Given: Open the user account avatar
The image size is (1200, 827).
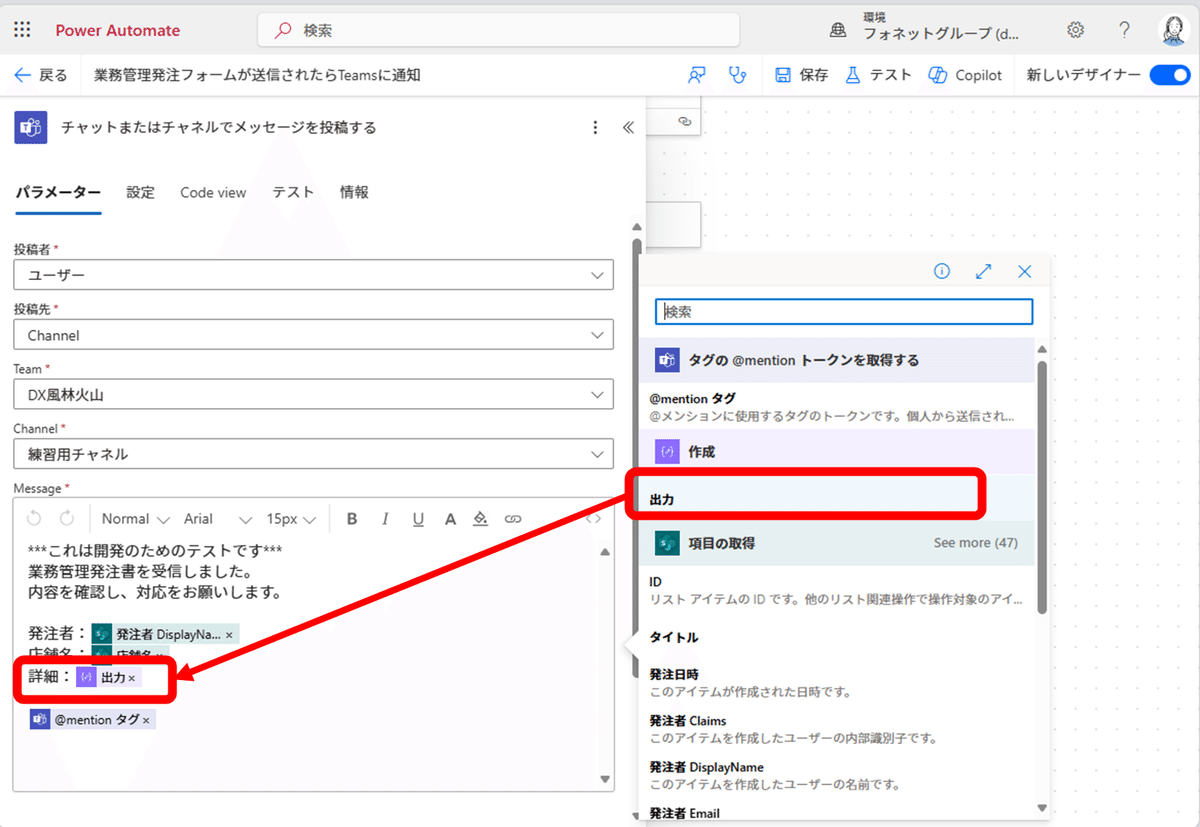Looking at the screenshot, I should point(1173,30).
